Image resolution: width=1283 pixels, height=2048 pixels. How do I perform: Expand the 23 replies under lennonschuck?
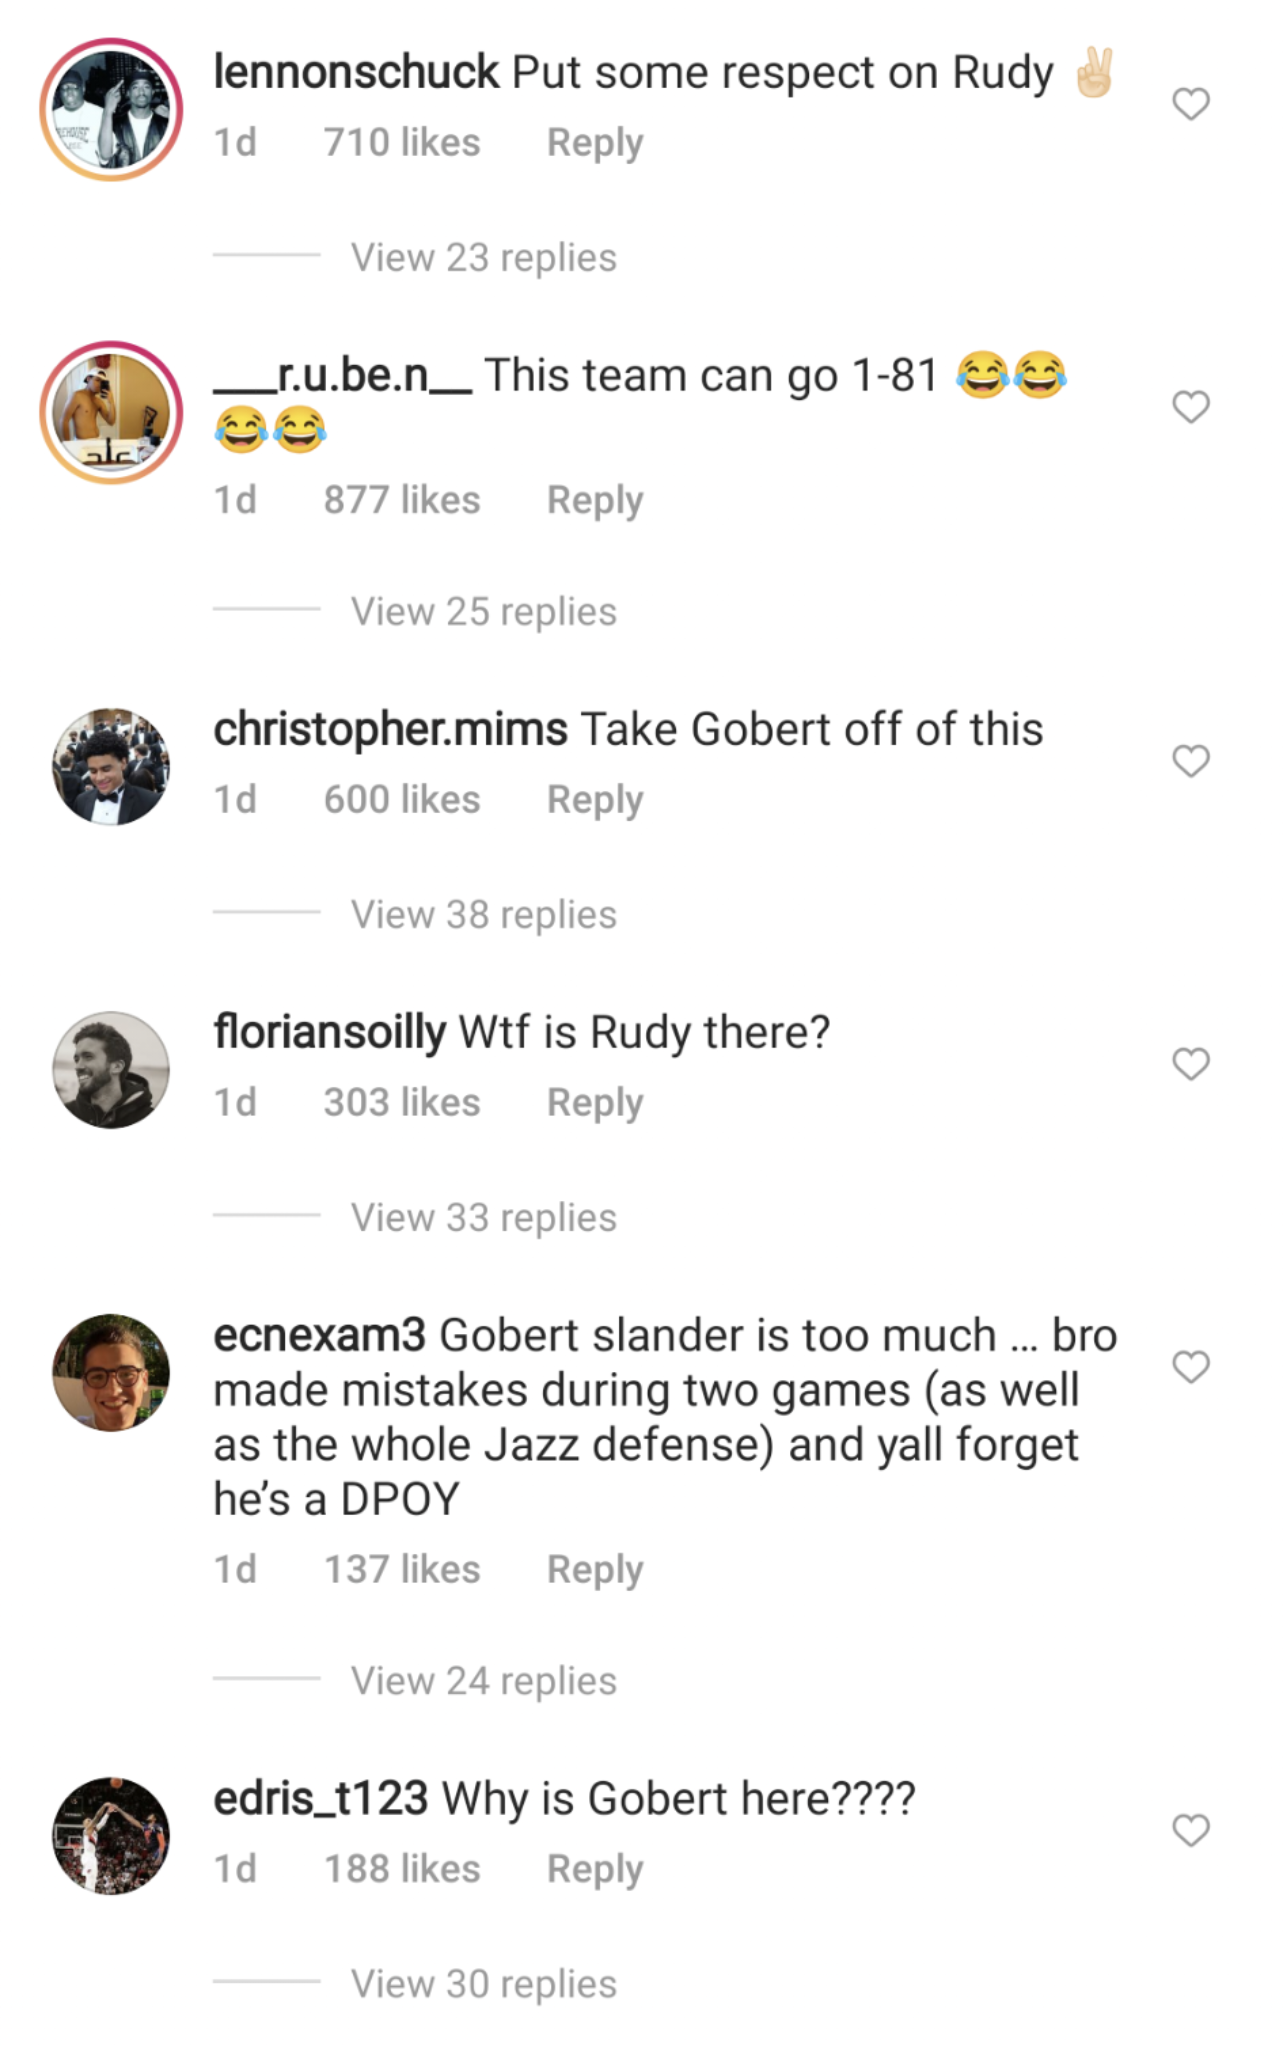[x=483, y=258]
